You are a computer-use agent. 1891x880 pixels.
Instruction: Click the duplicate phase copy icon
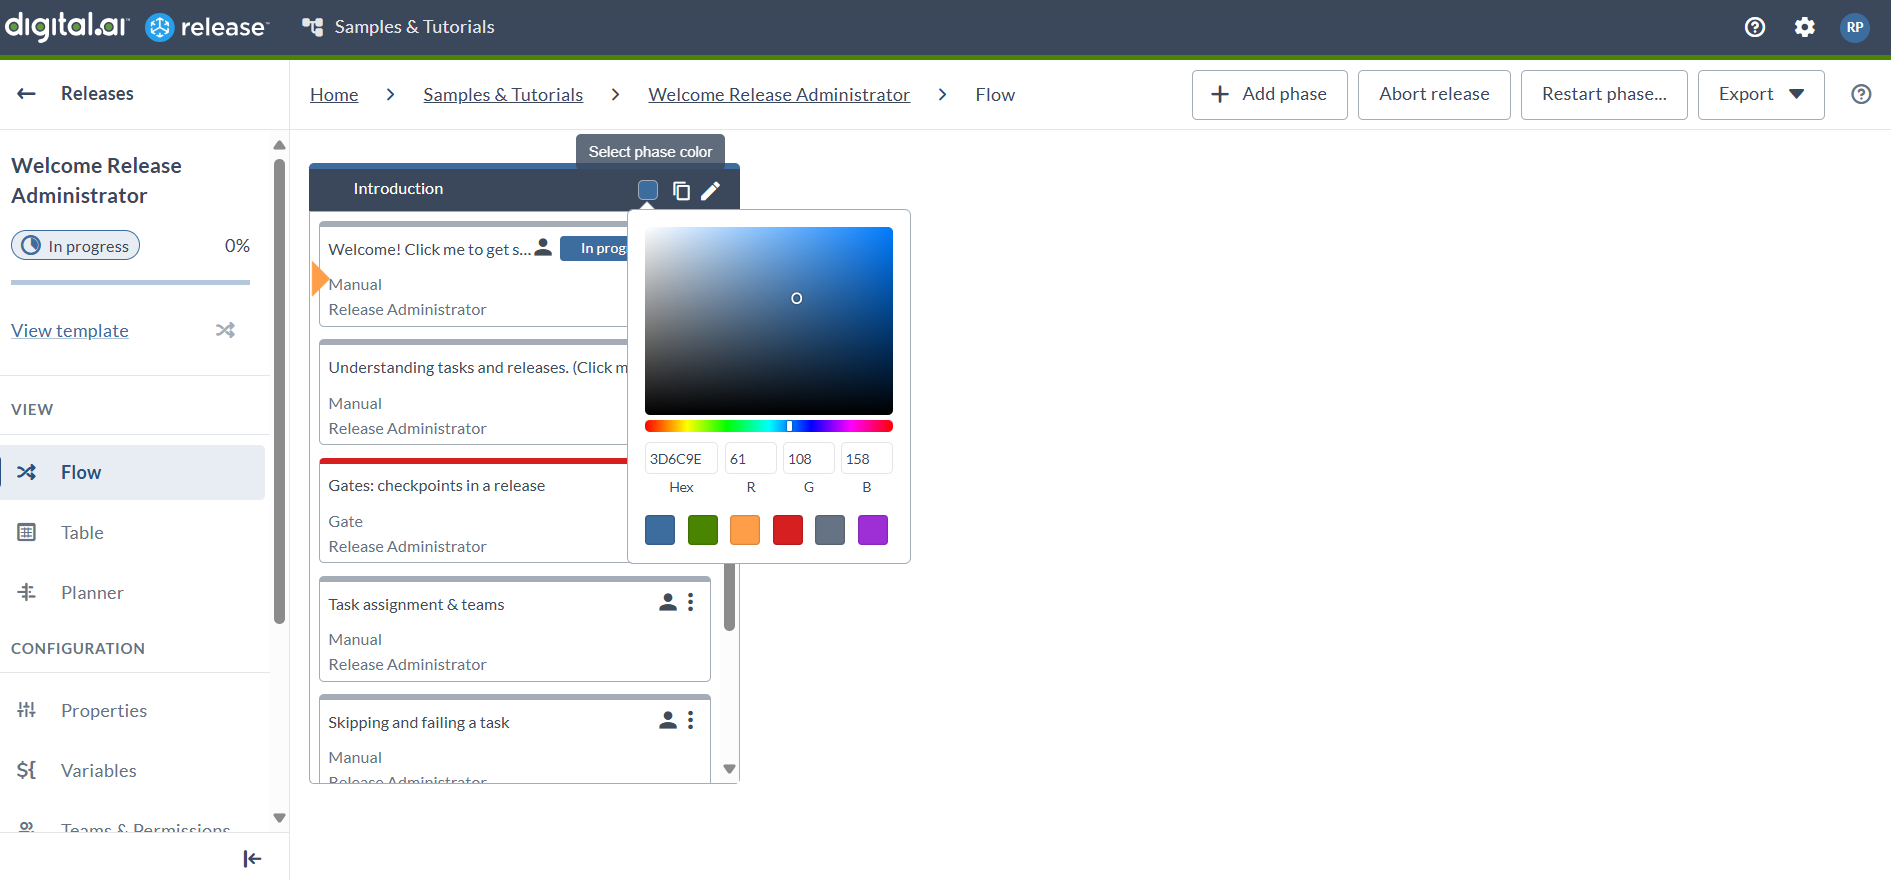(681, 190)
